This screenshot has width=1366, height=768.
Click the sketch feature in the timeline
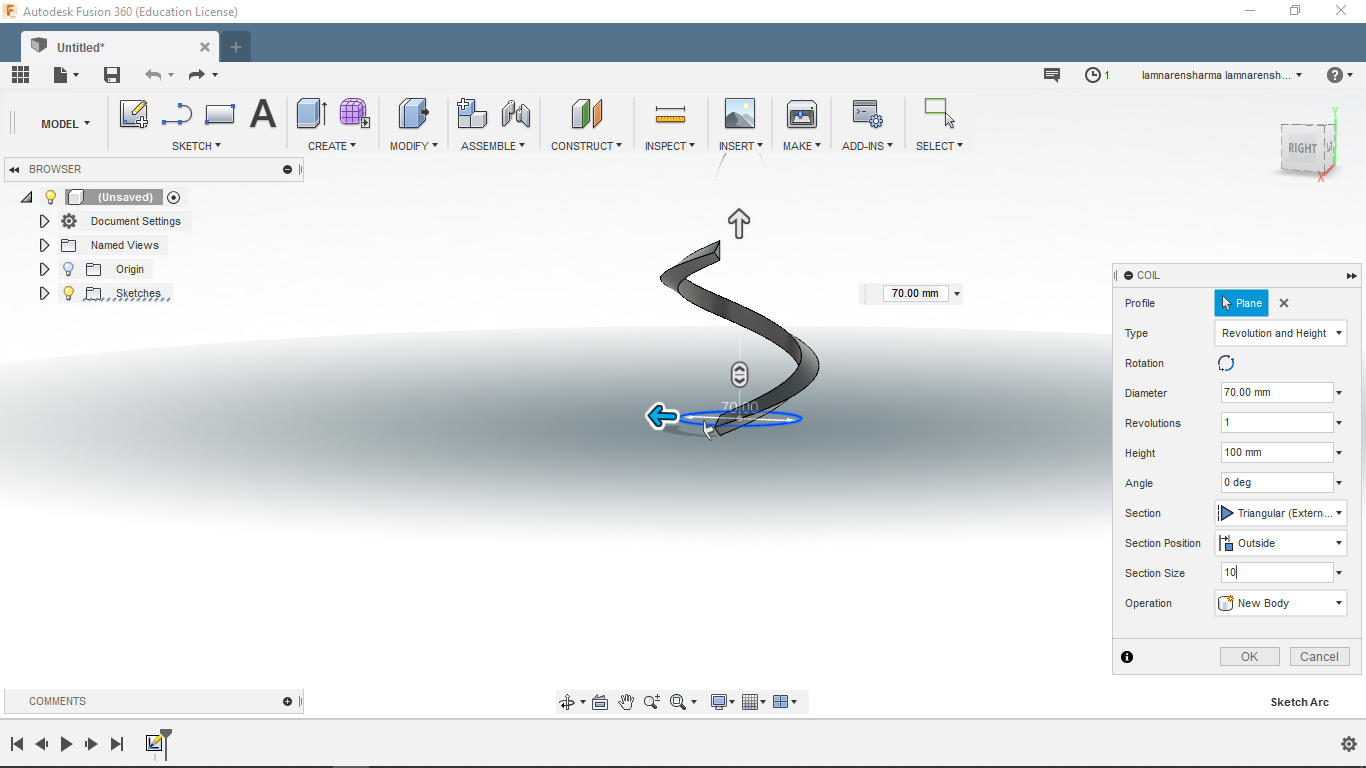tap(154, 743)
